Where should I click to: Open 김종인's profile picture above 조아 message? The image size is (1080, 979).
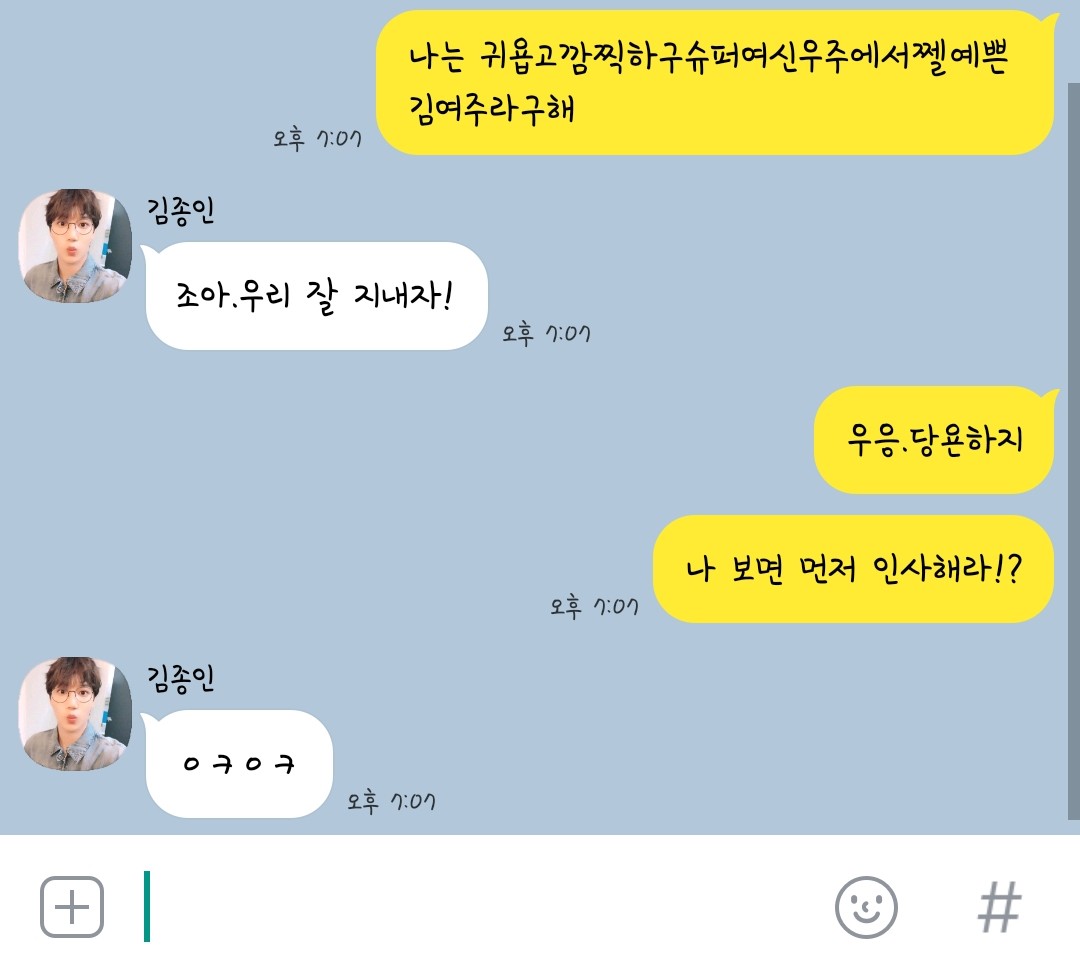75,245
